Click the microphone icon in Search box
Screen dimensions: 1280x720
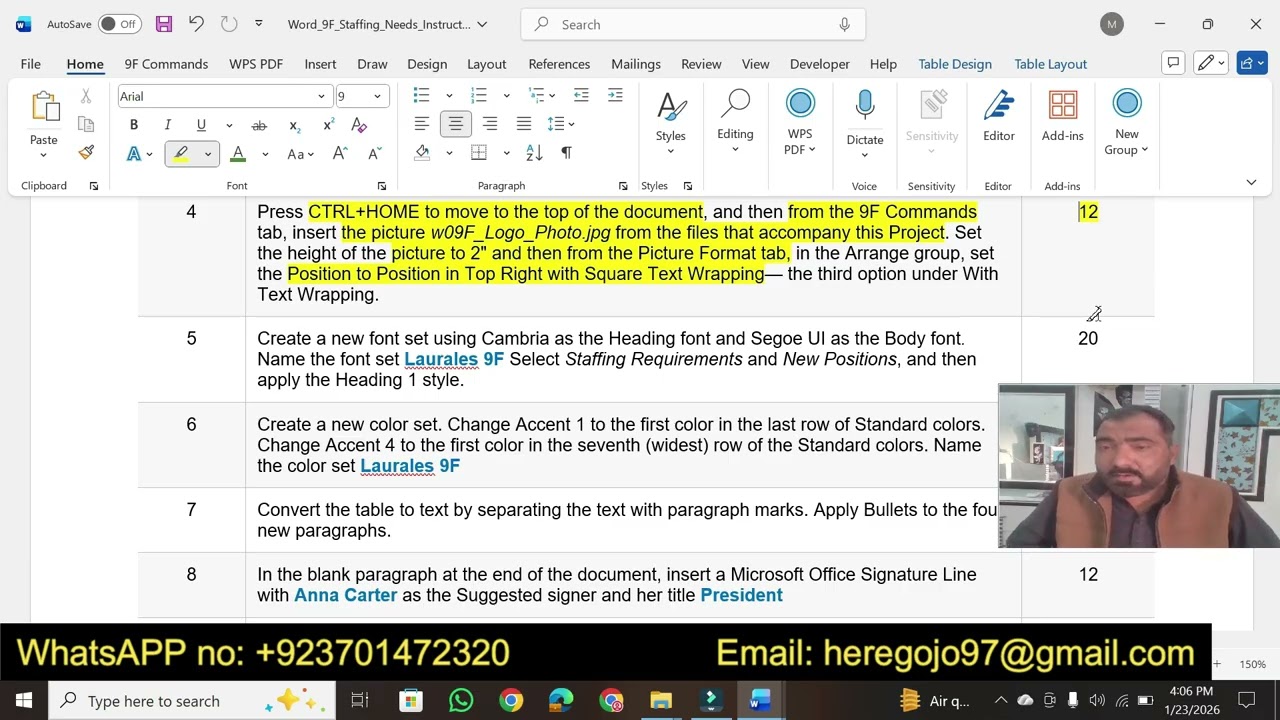pos(845,24)
